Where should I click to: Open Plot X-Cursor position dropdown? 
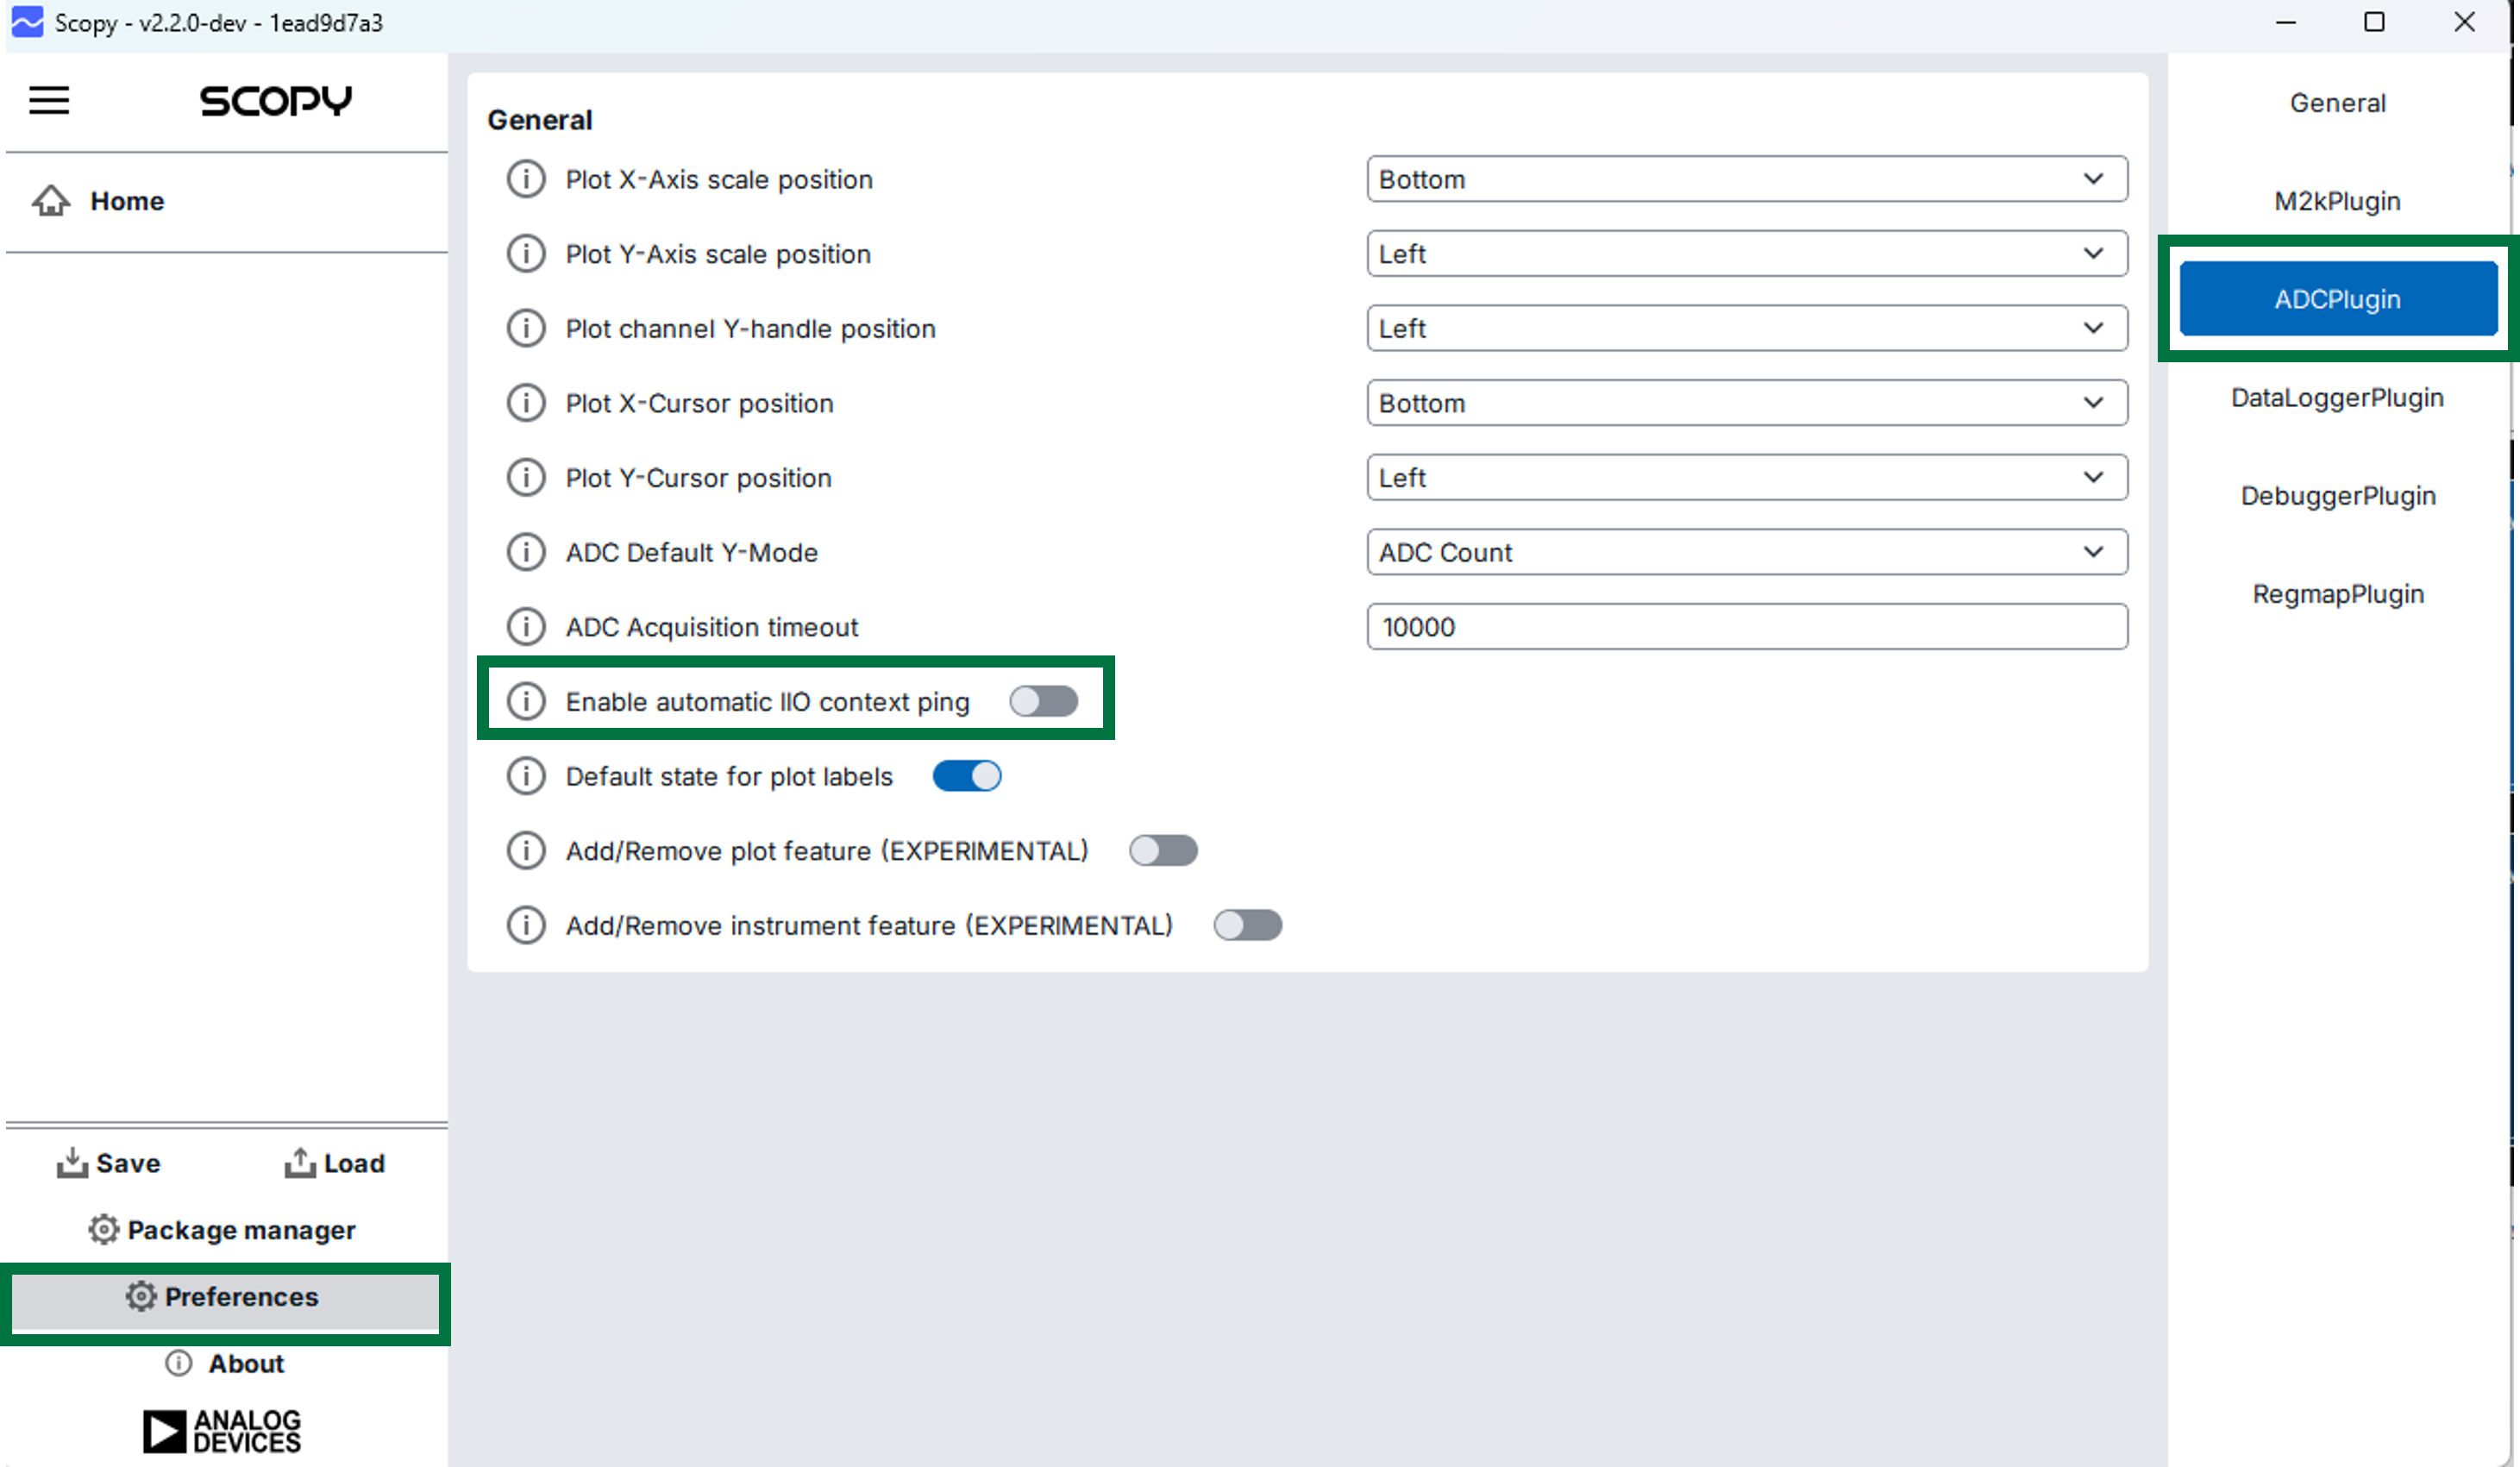coord(1746,403)
